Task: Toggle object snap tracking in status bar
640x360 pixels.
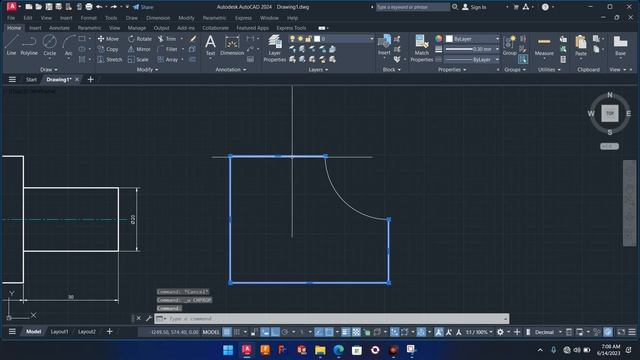Action: click(x=319, y=332)
